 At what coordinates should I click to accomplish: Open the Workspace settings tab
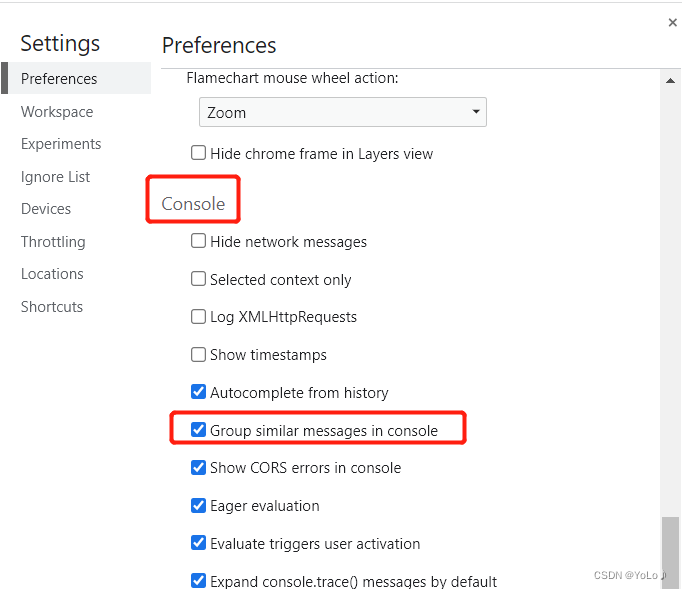[x=57, y=112]
